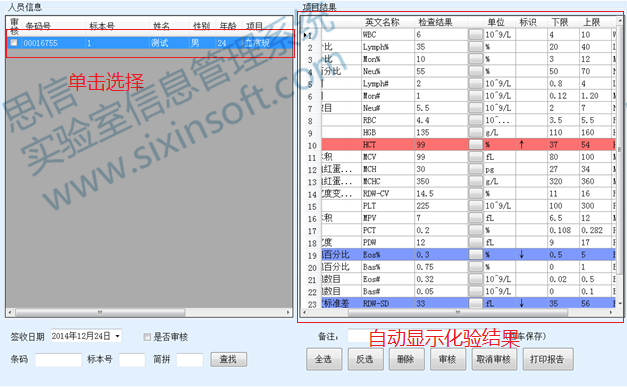The width and height of the screenshot is (627, 387).
Task: Click the small button in the RDW-SD row
Action: pos(475,303)
